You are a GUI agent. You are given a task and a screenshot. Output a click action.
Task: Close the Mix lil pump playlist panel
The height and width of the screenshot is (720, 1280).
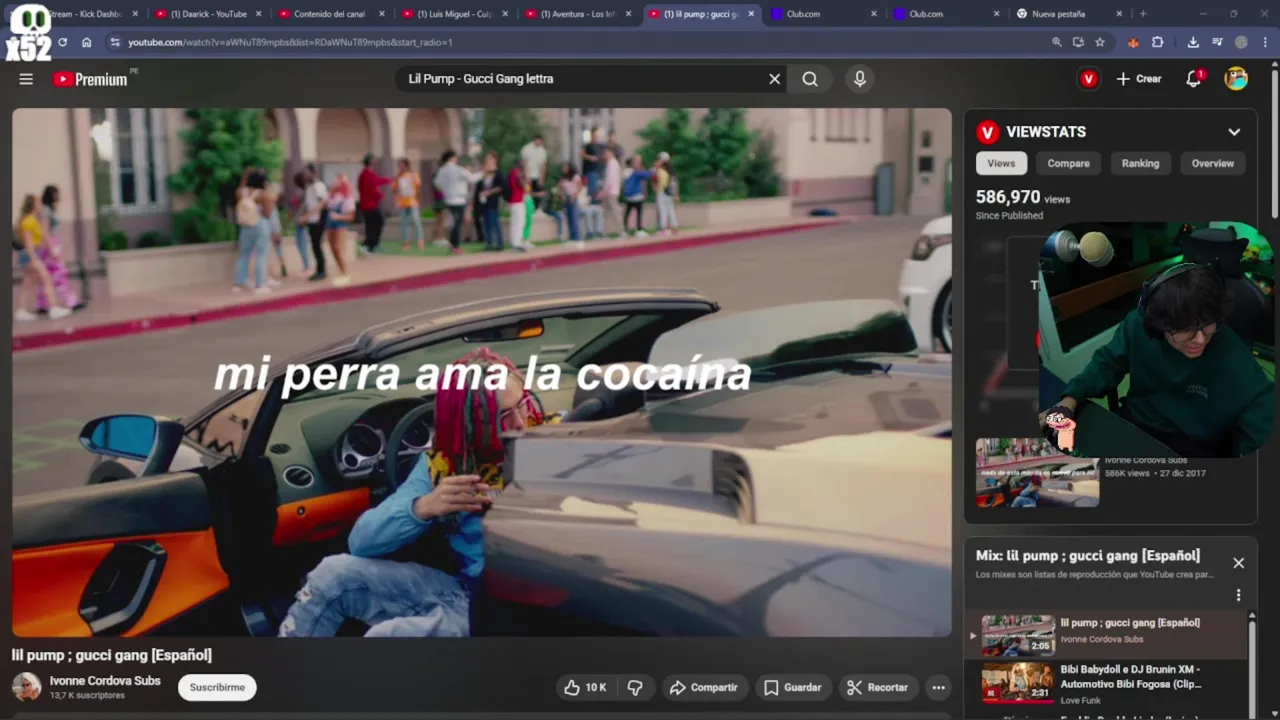1238,563
